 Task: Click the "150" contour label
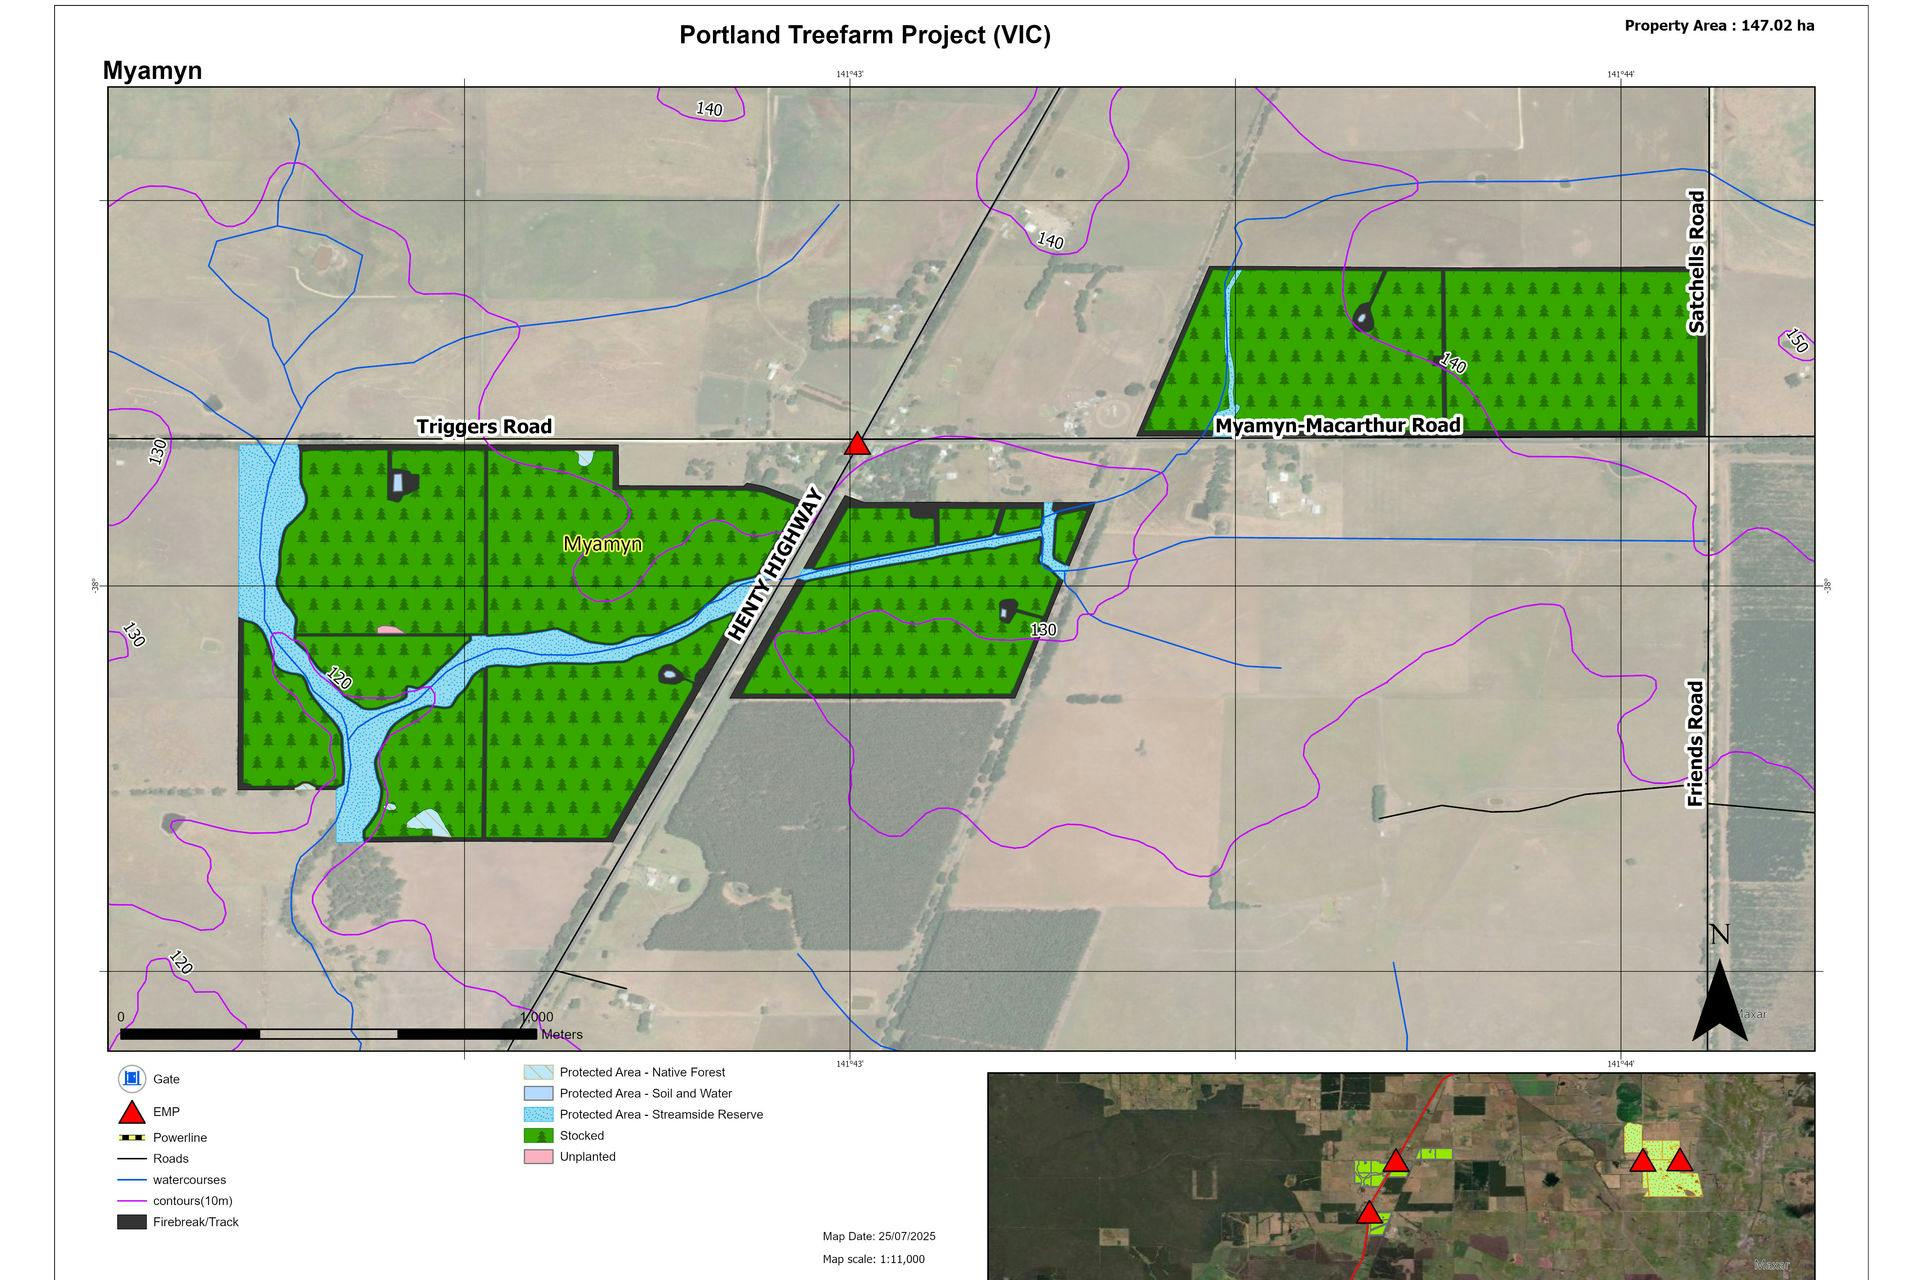point(1797,341)
